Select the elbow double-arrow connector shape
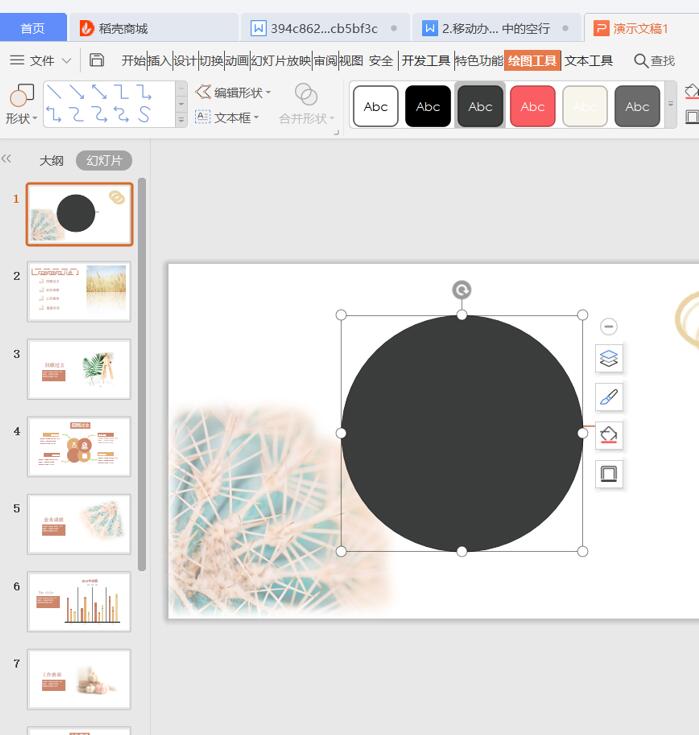Viewport: 699px width, 735px height. pos(54,114)
